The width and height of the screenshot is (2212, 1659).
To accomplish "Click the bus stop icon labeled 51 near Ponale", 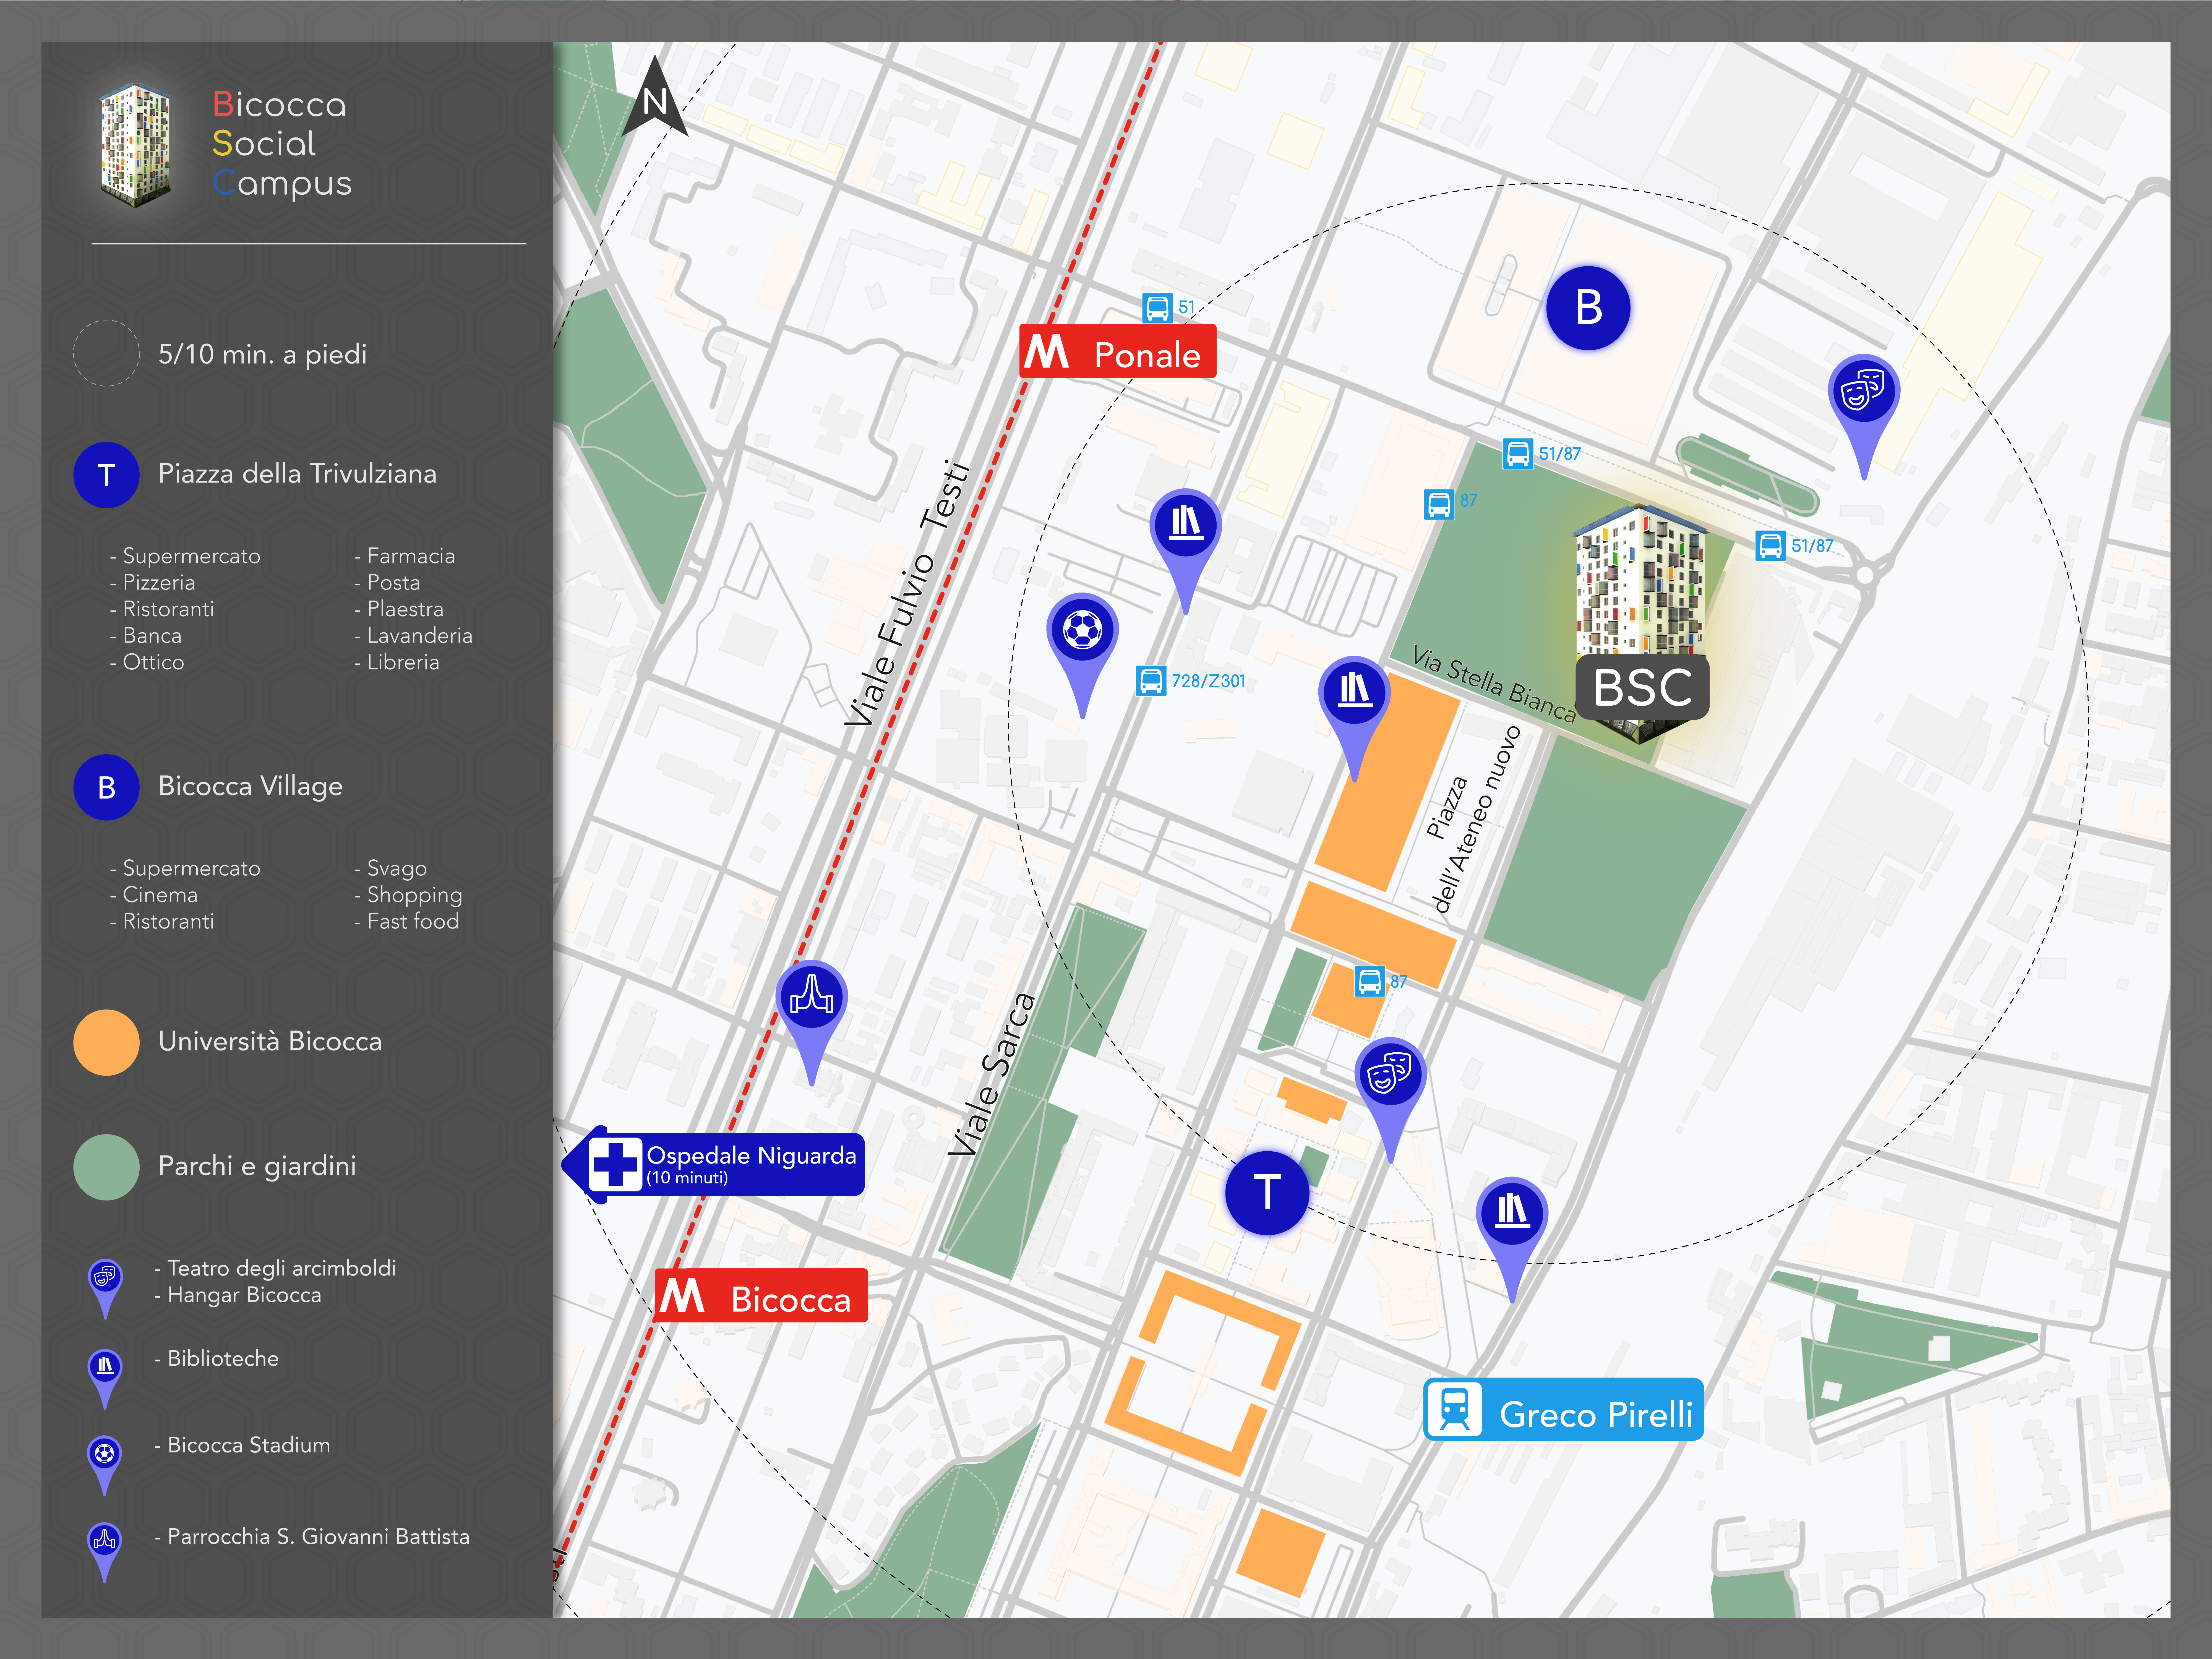I will pyautogui.click(x=1157, y=308).
